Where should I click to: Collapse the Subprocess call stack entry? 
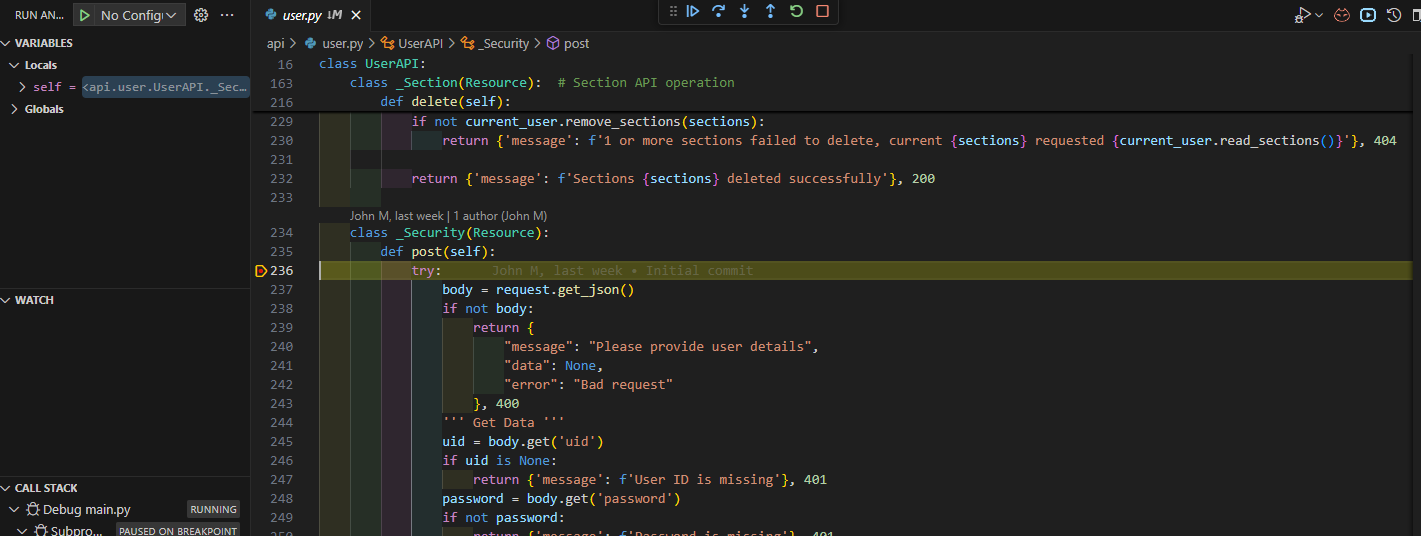click(x=23, y=531)
